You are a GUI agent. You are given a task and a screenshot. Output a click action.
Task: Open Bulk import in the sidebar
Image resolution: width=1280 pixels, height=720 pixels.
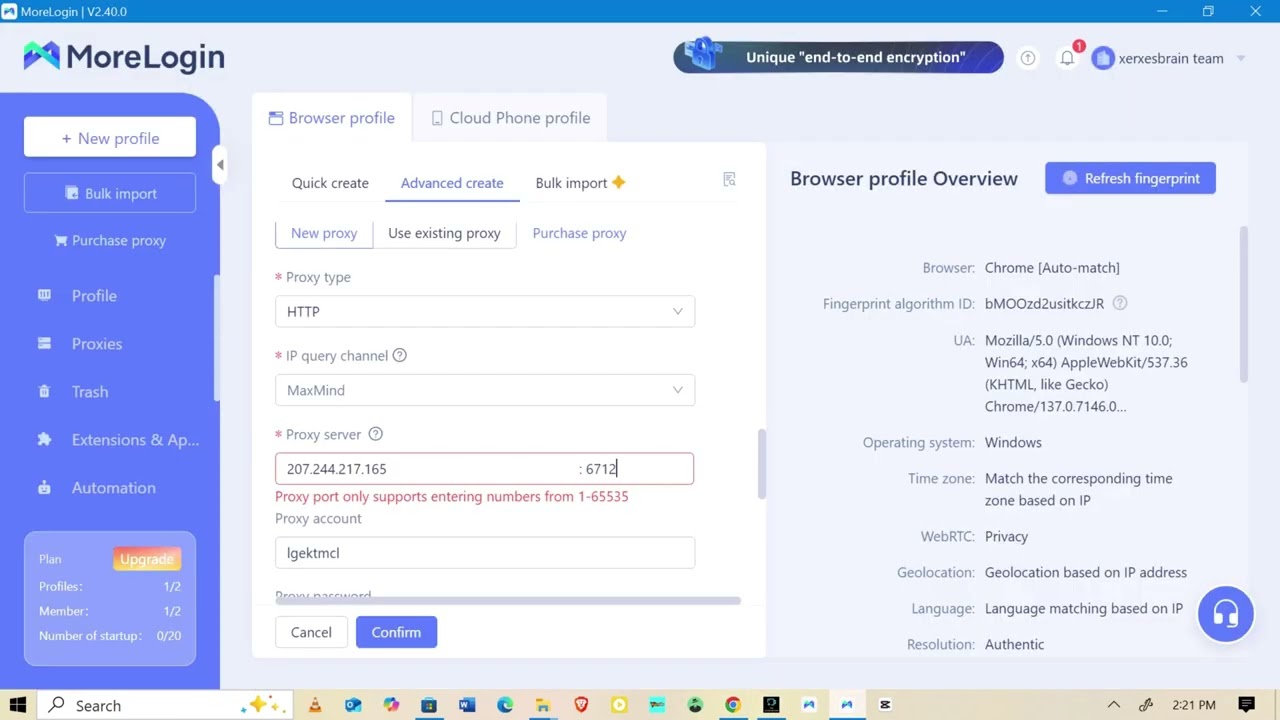coord(110,193)
